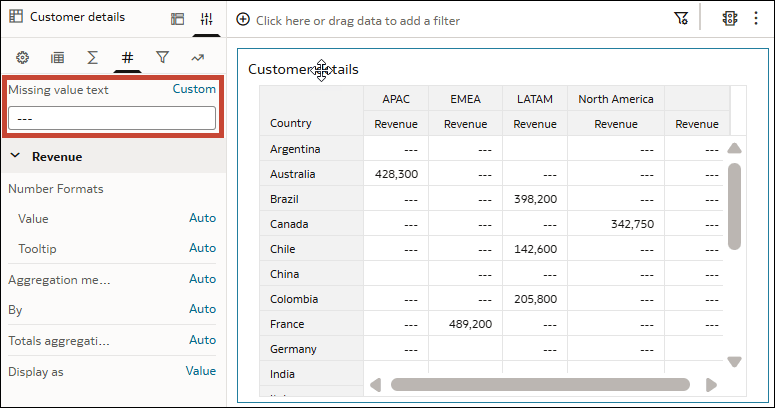
Task: Select the Properties sliders icon
Action: (x=207, y=19)
